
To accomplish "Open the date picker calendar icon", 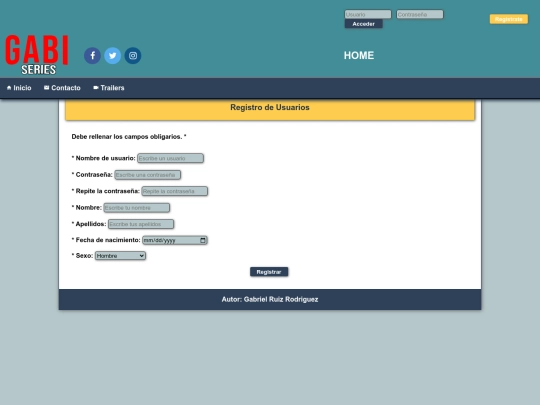I will [x=203, y=240].
